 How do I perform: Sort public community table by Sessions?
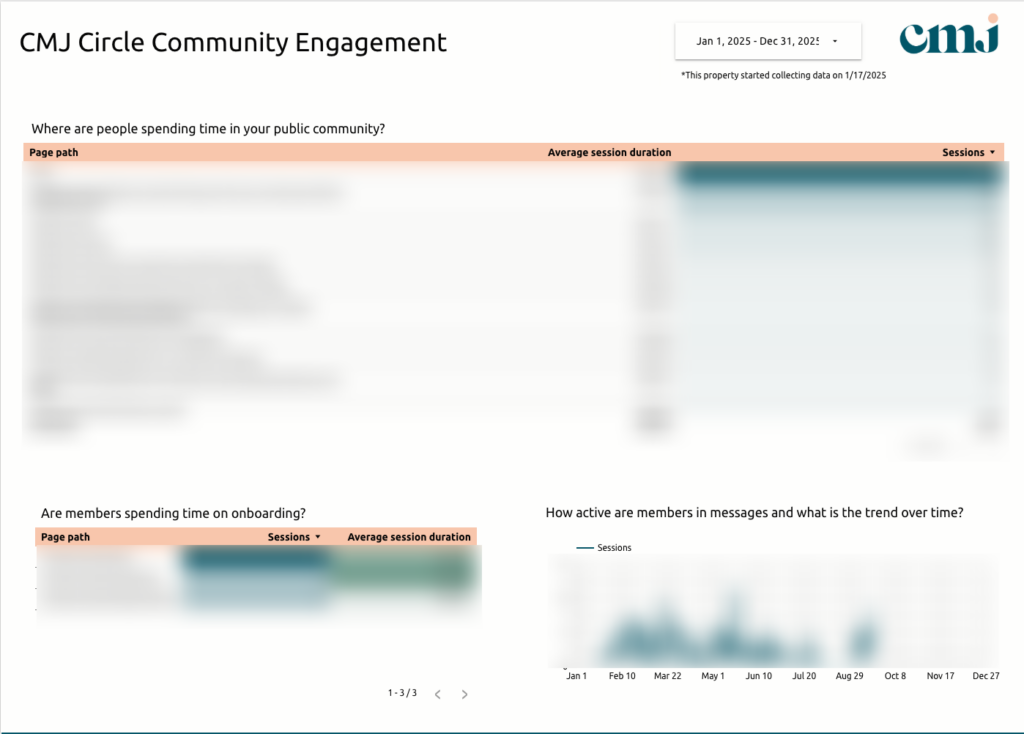click(963, 152)
